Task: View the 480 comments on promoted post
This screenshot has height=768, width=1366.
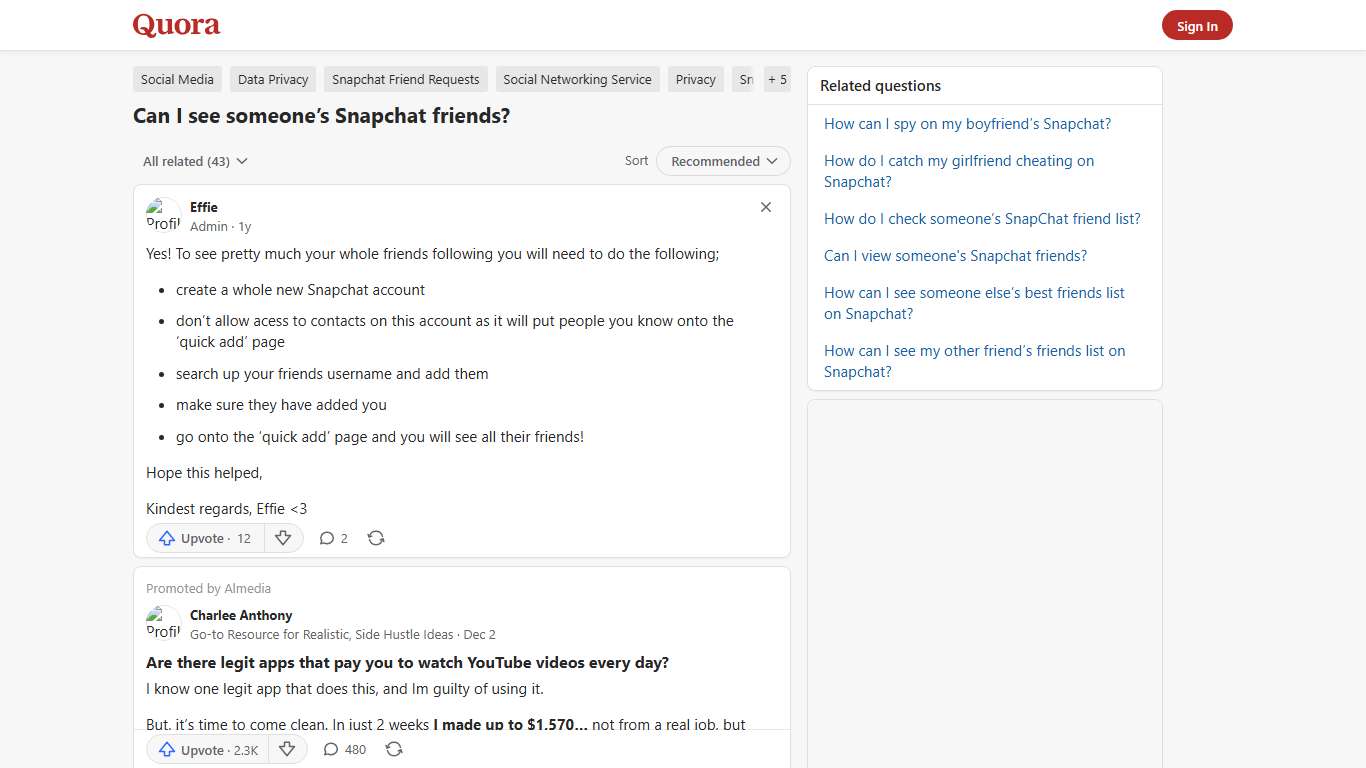Action: pyautogui.click(x=344, y=749)
